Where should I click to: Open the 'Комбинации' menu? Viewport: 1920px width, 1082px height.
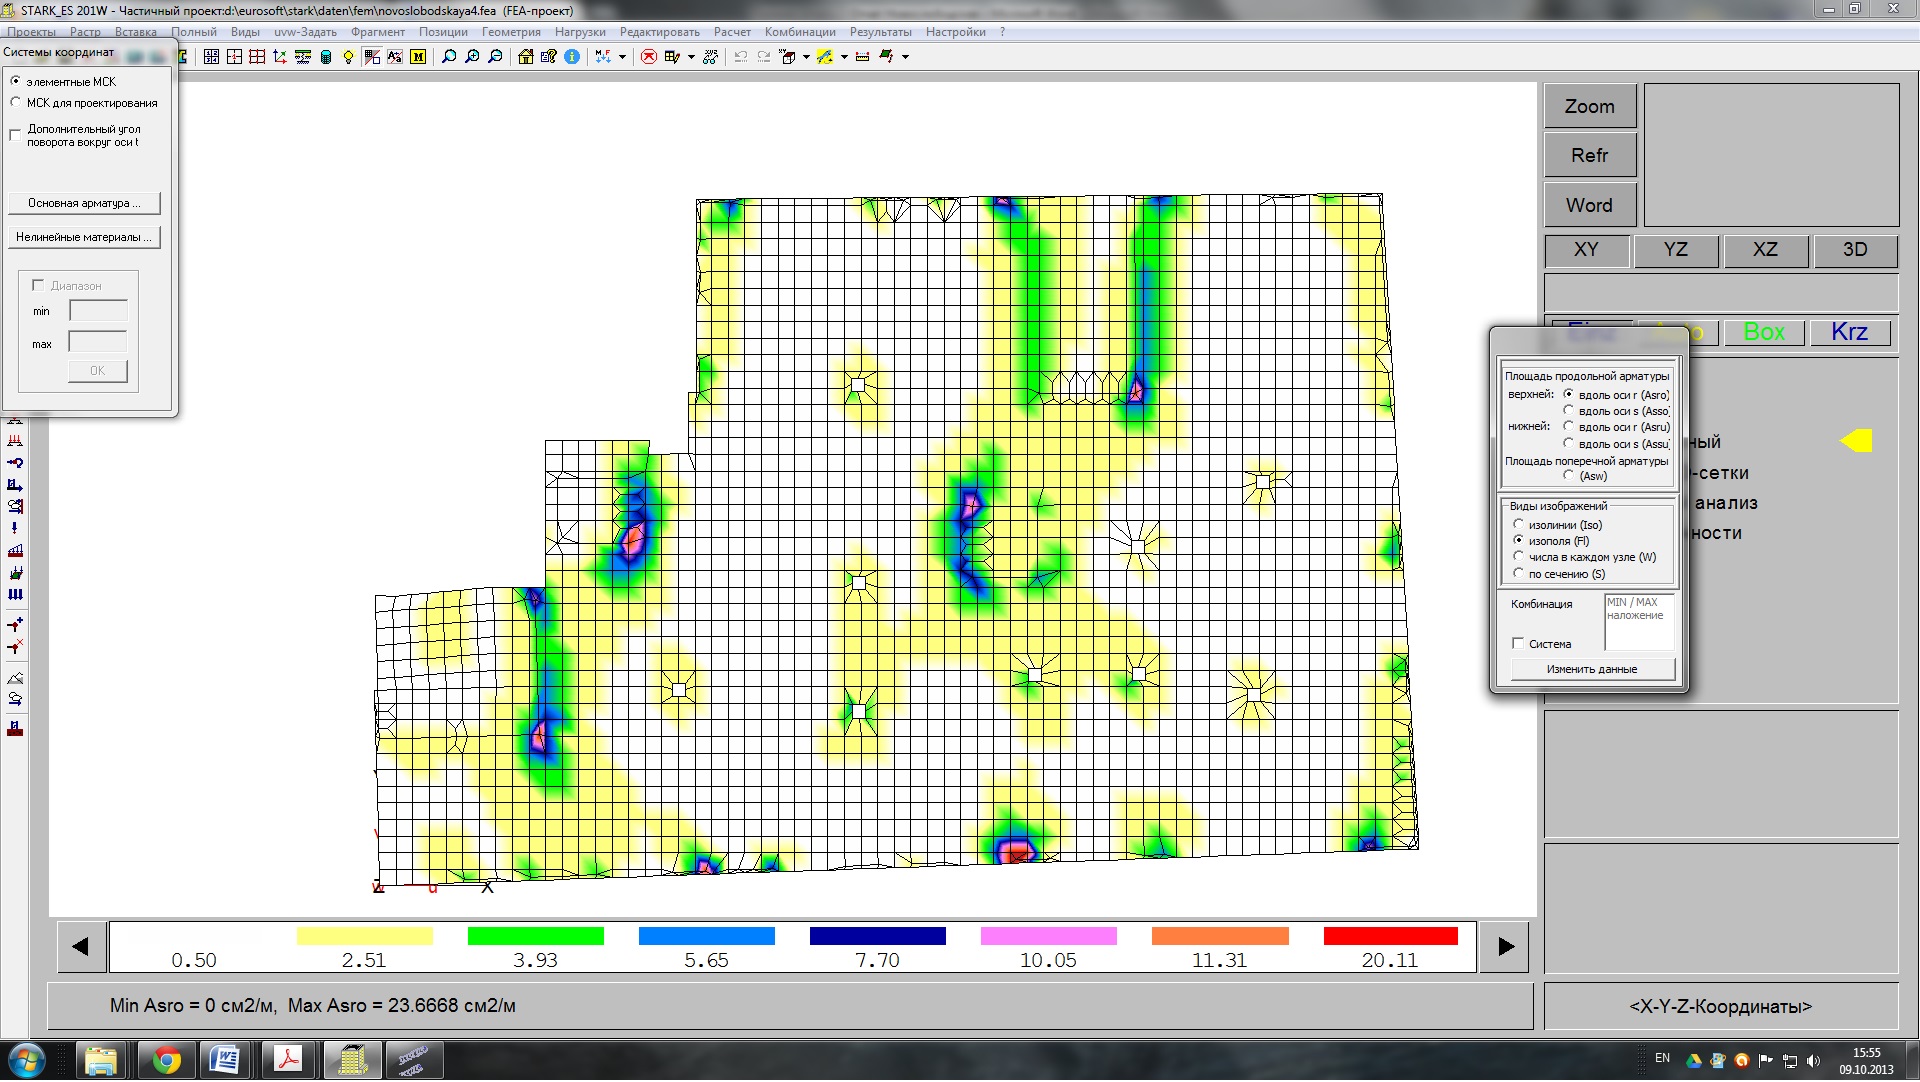click(x=800, y=32)
